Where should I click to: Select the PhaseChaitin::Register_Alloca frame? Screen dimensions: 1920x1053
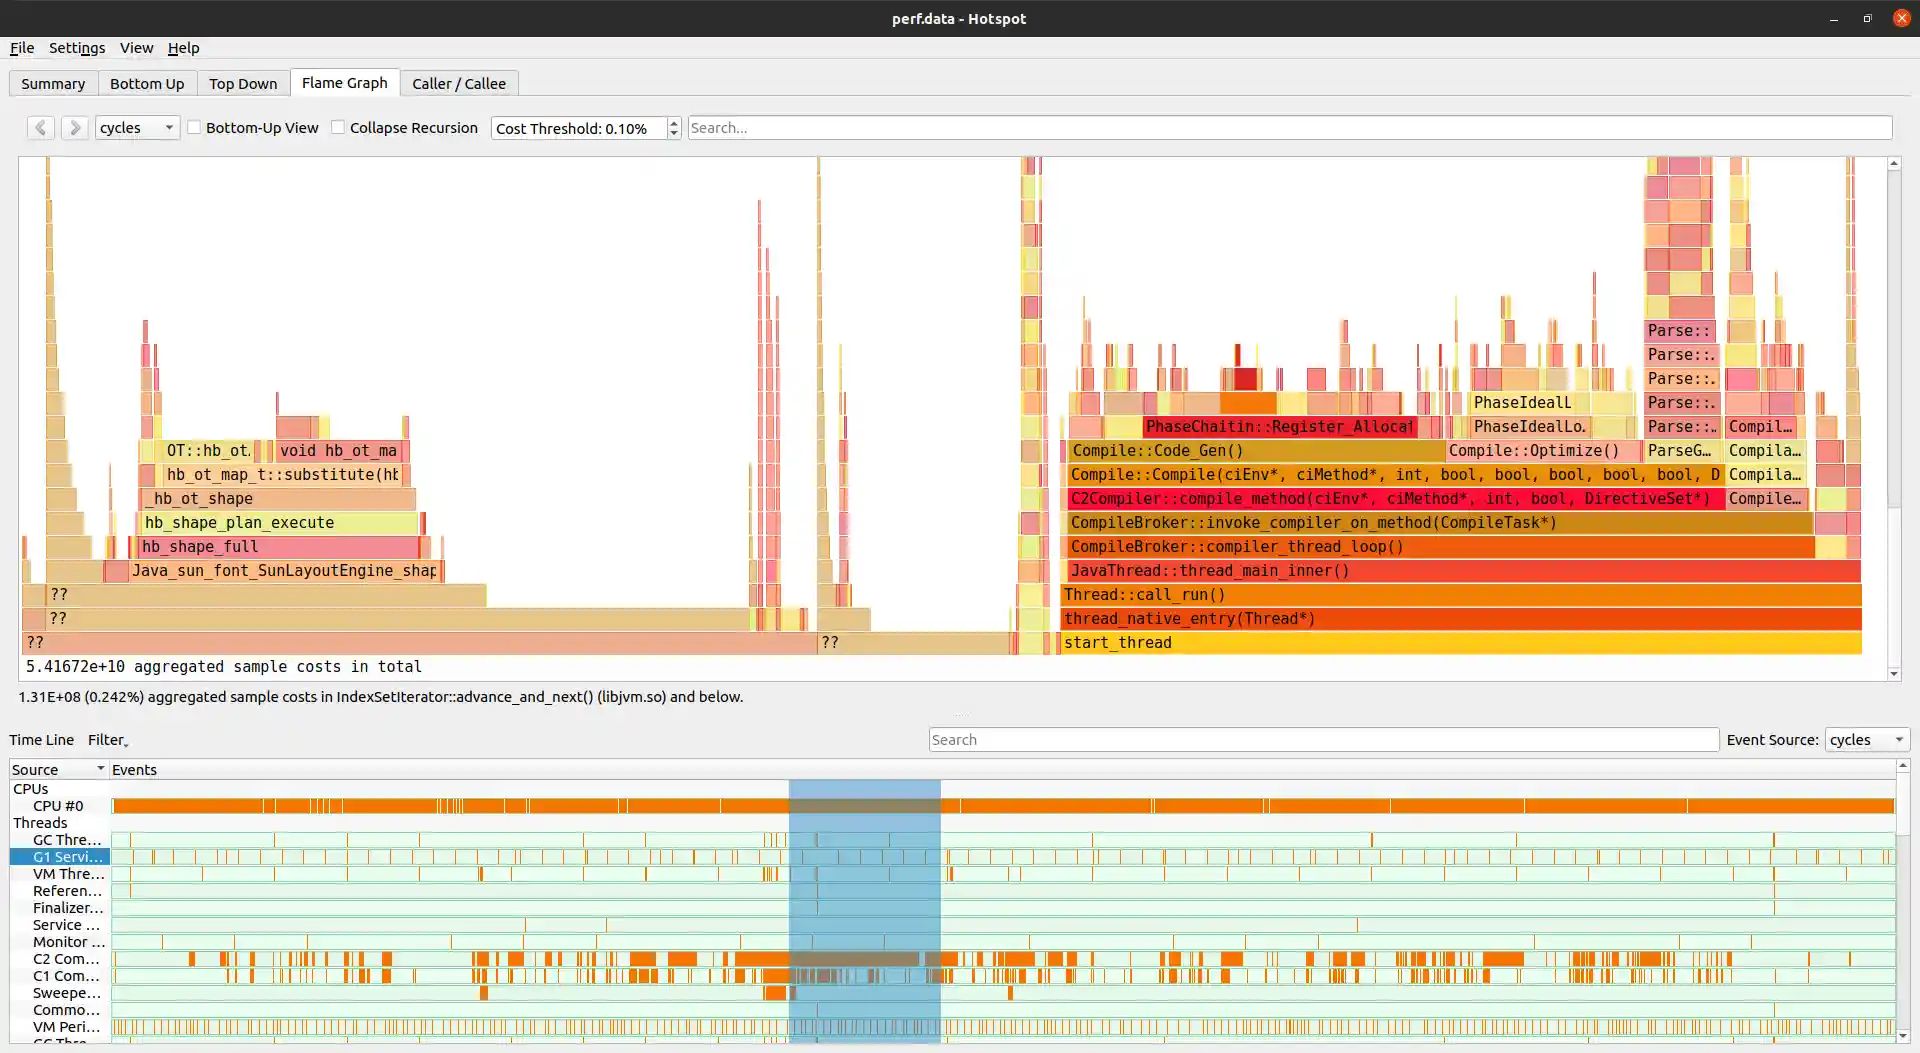pos(1280,426)
